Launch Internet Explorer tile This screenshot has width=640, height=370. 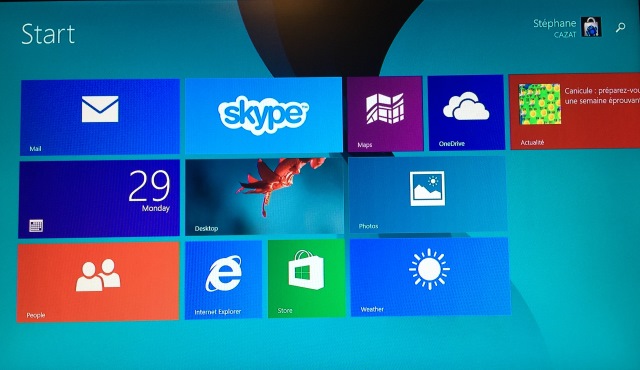click(223, 280)
